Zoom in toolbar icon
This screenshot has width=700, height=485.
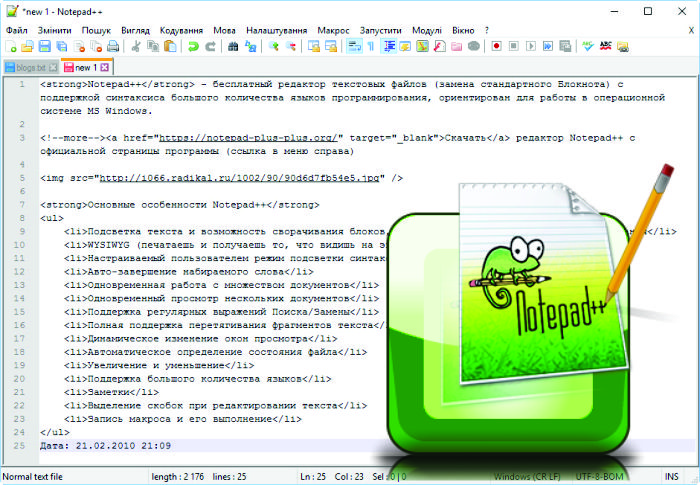coord(273,46)
